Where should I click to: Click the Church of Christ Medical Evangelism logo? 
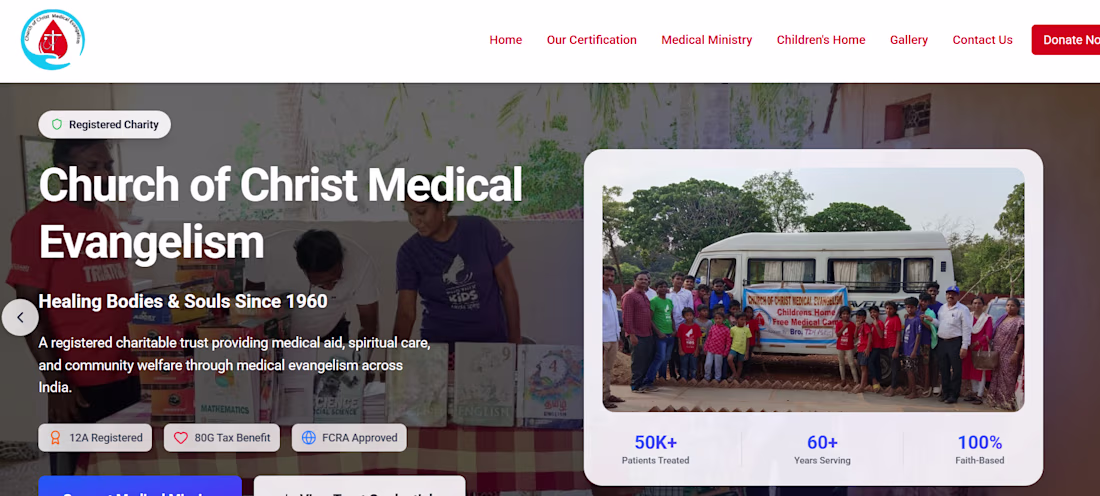click(x=53, y=40)
